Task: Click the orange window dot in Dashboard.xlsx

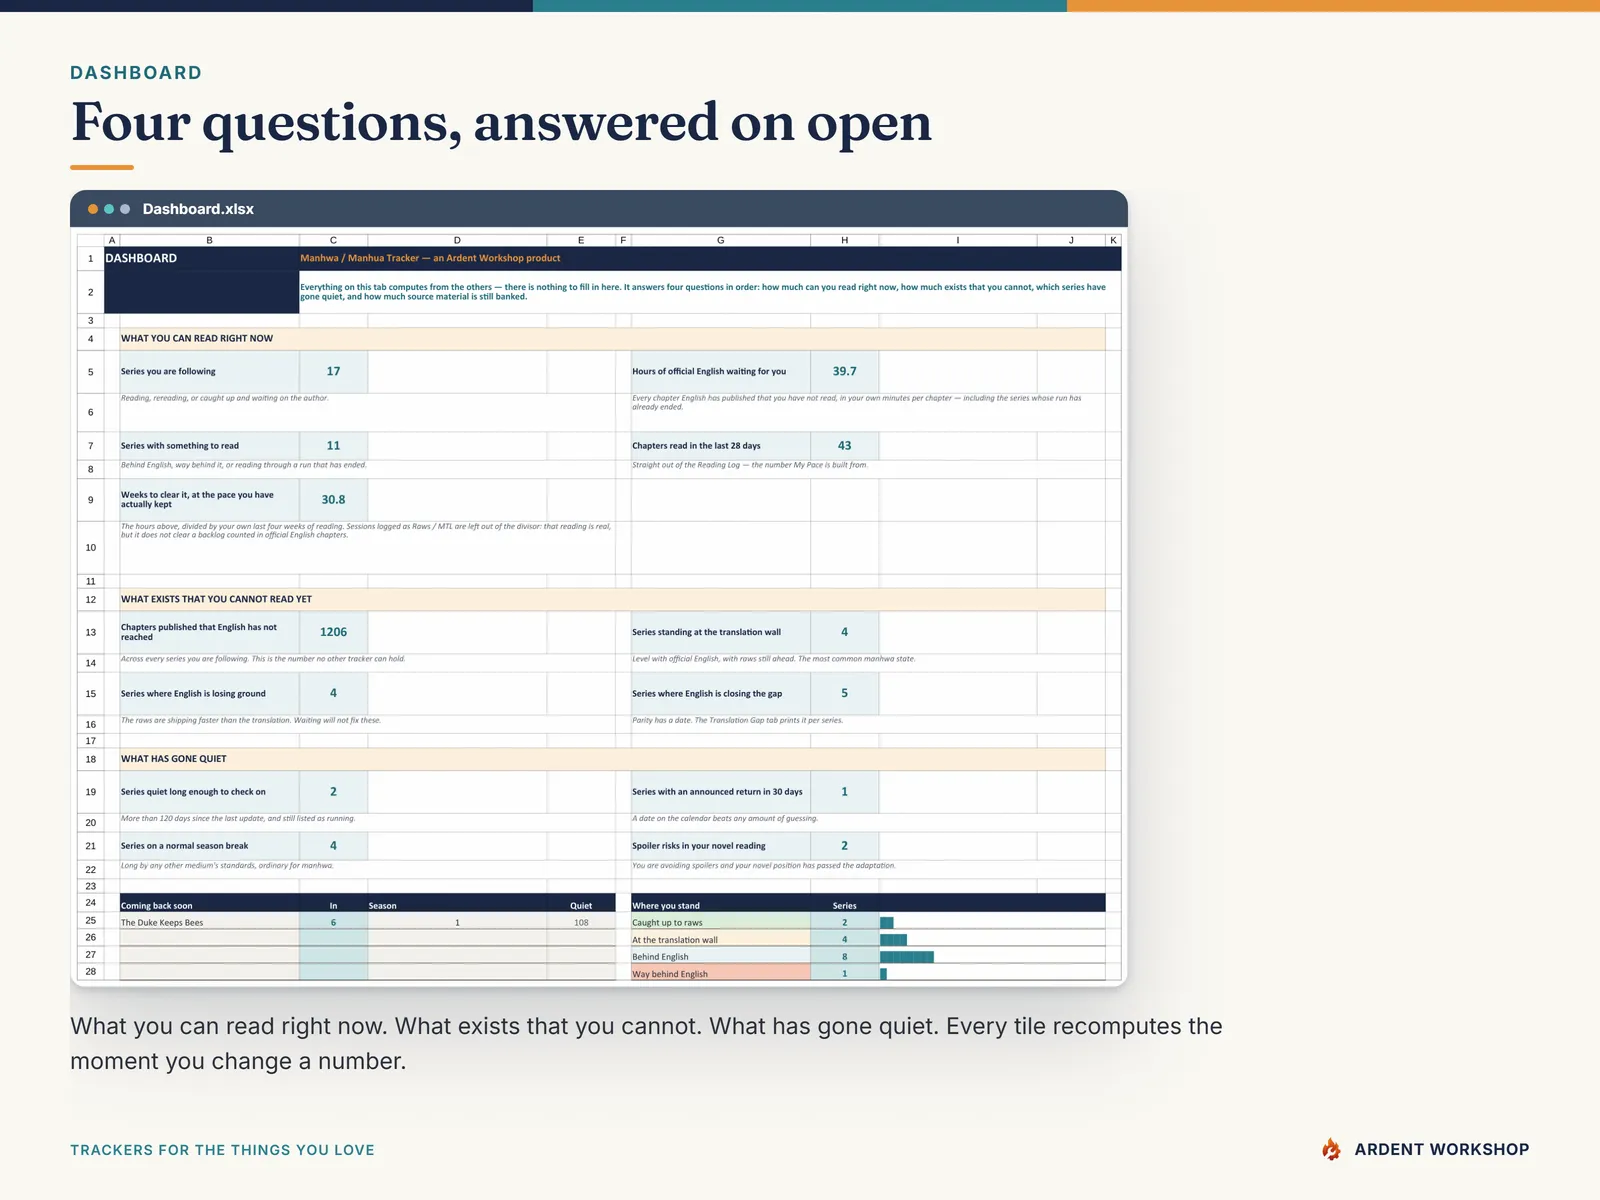Action: 93,209
